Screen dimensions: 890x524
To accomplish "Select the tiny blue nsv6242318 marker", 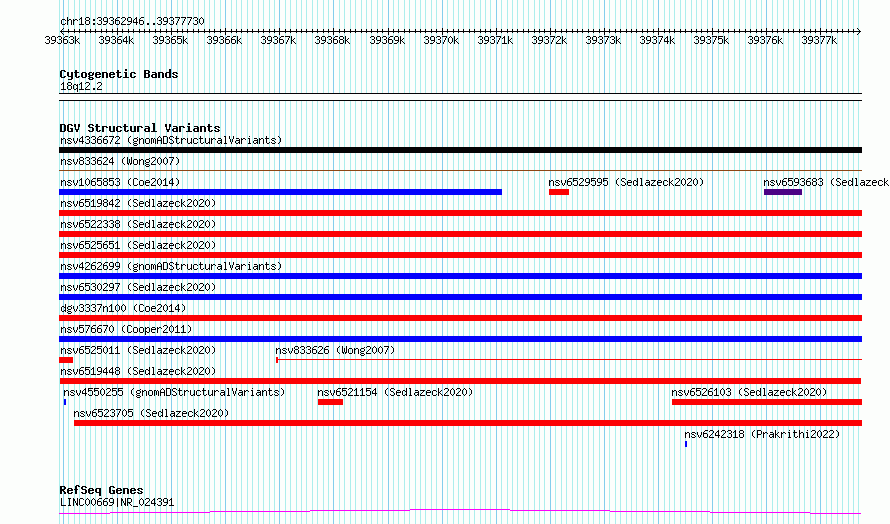I will (x=686, y=444).
